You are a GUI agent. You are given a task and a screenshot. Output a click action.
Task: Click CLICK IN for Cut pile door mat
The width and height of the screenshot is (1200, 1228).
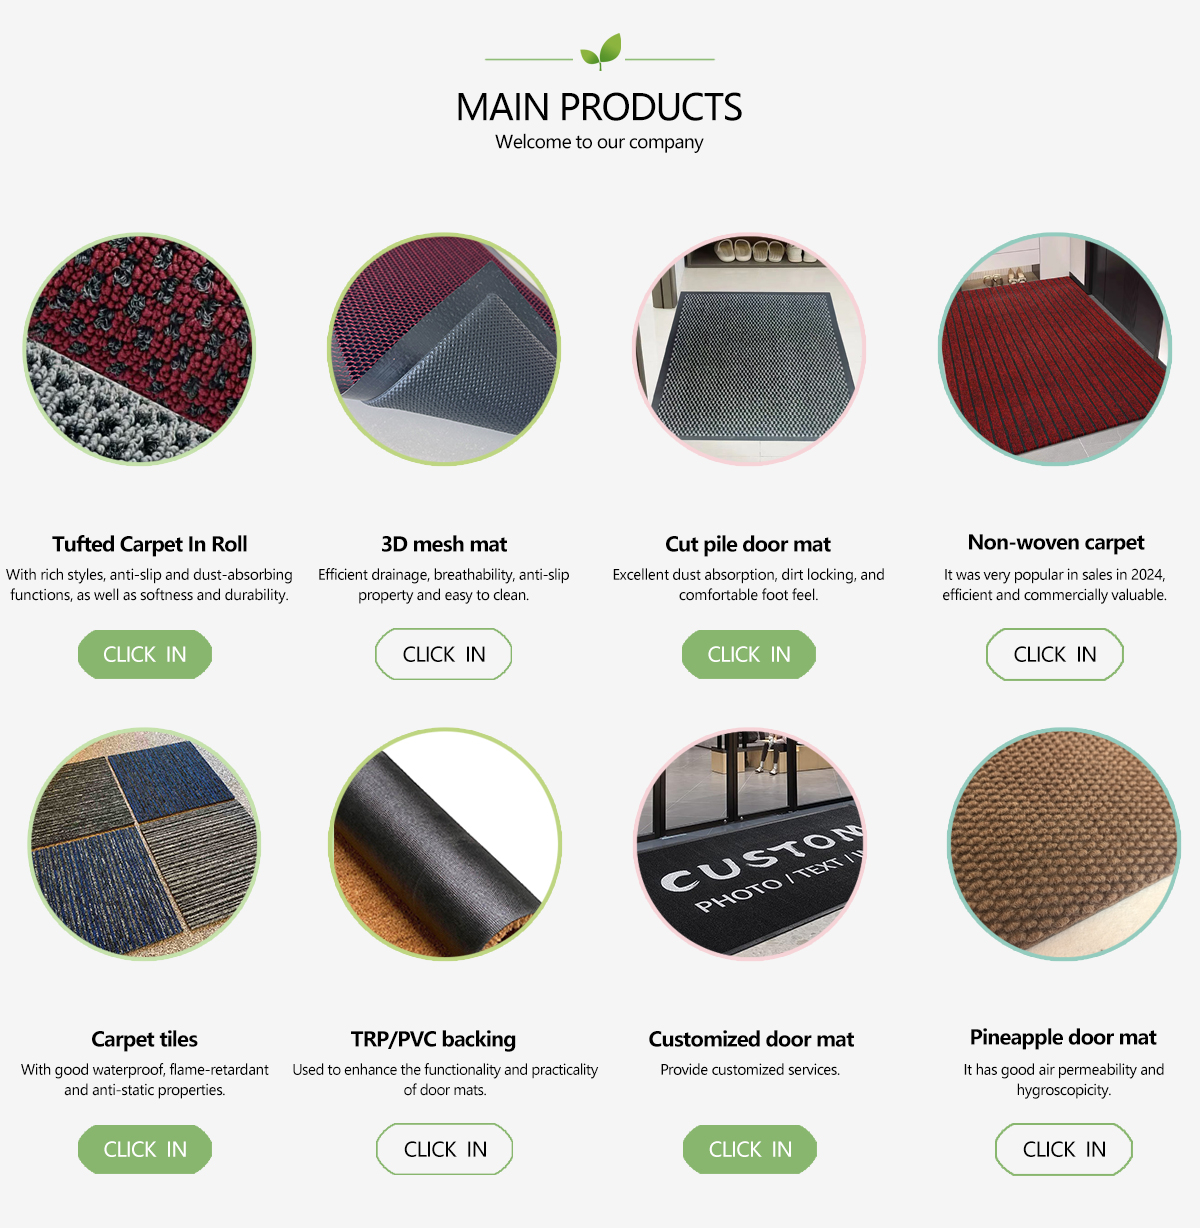749,654
